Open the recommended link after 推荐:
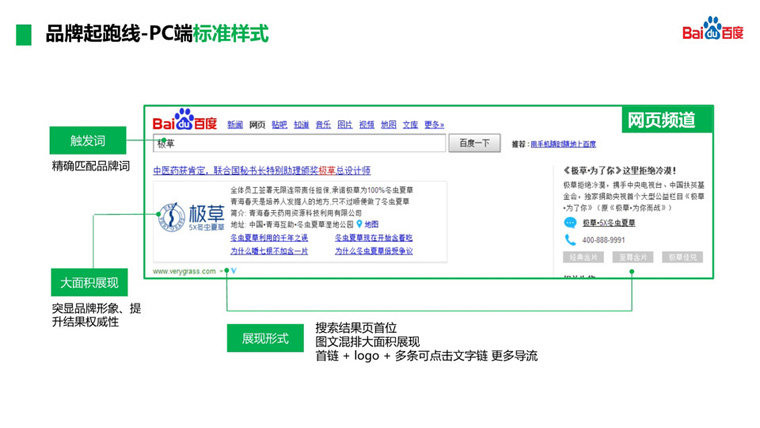760x428 pixels. 563,144
